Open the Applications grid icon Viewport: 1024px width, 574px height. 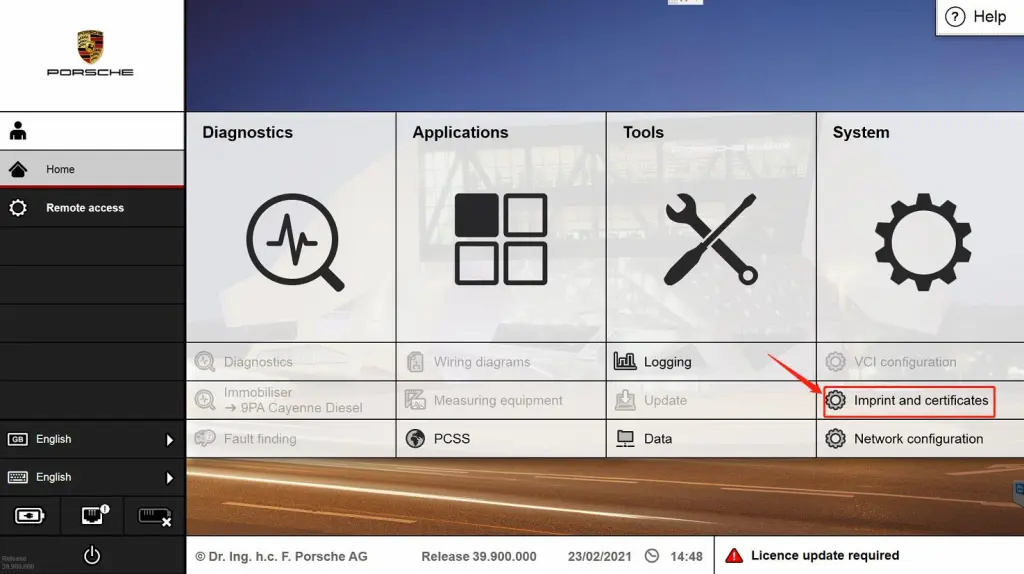(500, 239)
